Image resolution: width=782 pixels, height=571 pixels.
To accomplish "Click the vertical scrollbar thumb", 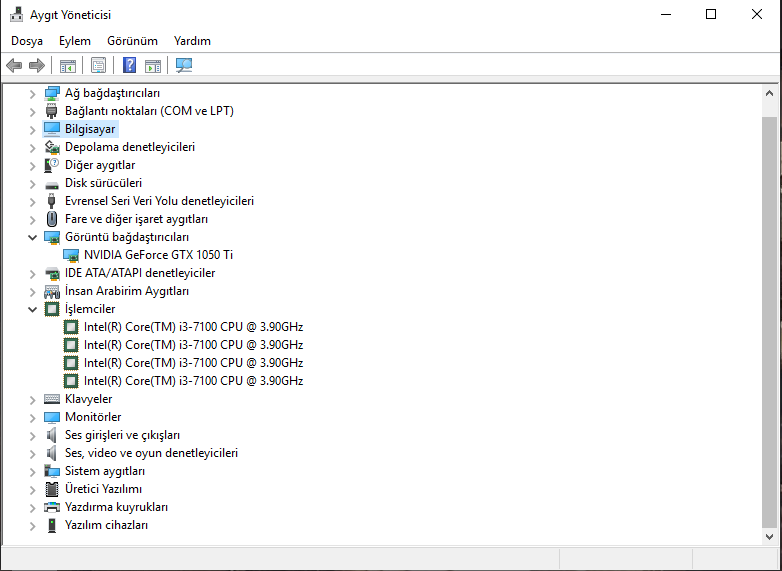I will coord(769,322).
